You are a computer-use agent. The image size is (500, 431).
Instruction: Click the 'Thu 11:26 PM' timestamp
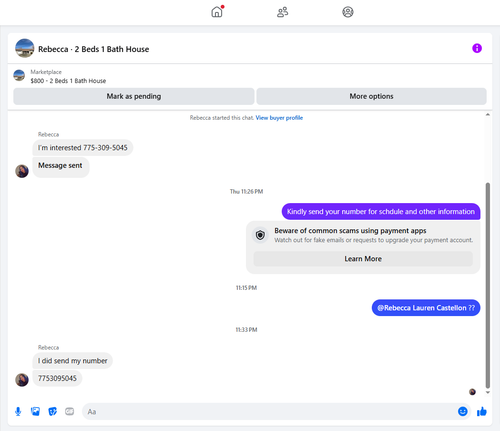pyautogui.click(x=246, y=191)
